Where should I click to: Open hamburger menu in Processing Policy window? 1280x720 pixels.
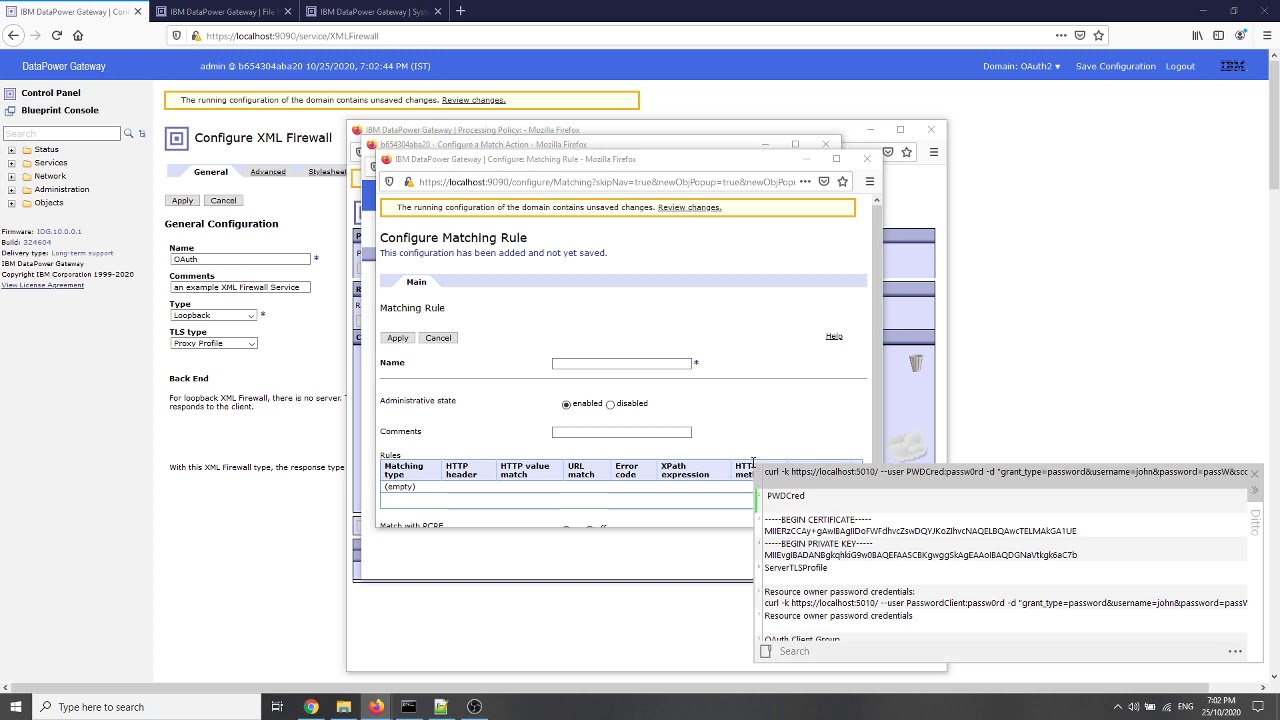tap(933, 152)
